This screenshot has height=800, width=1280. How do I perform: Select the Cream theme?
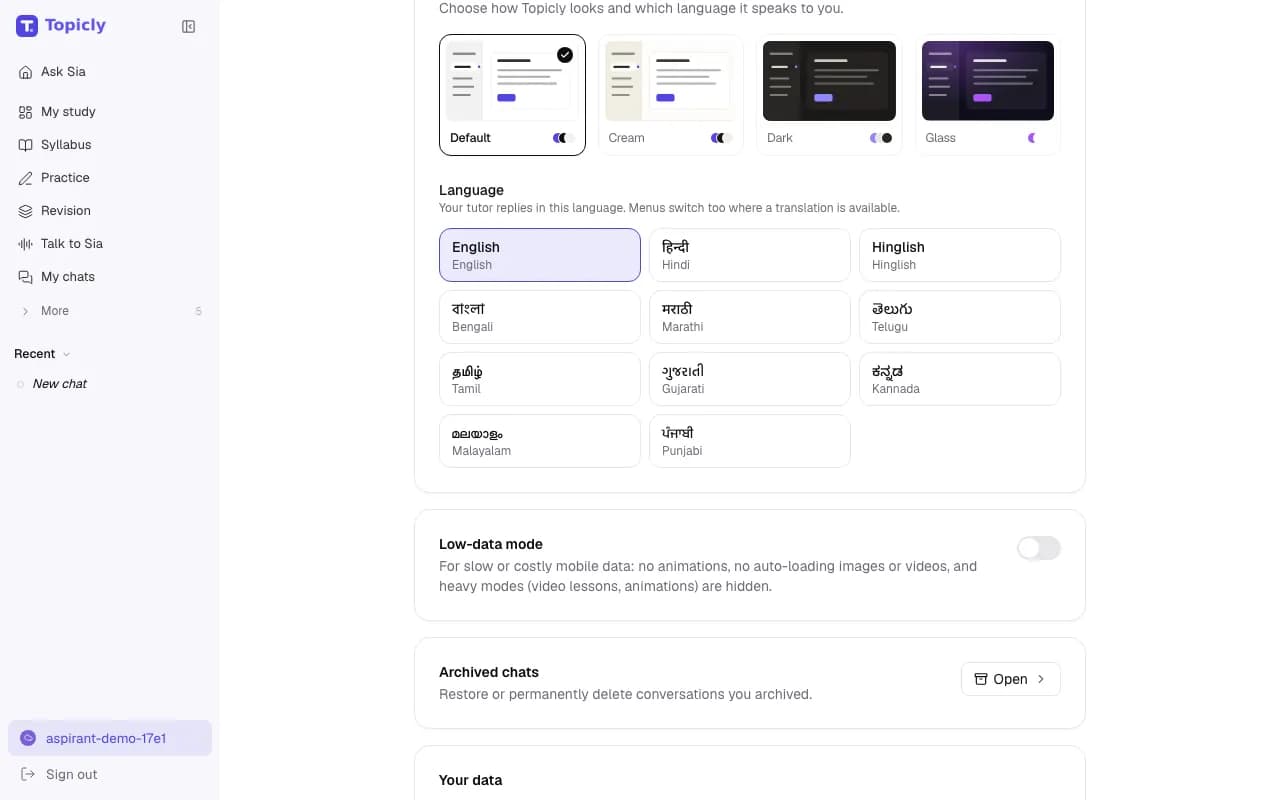pyautogui.click(x=671, y=96)
